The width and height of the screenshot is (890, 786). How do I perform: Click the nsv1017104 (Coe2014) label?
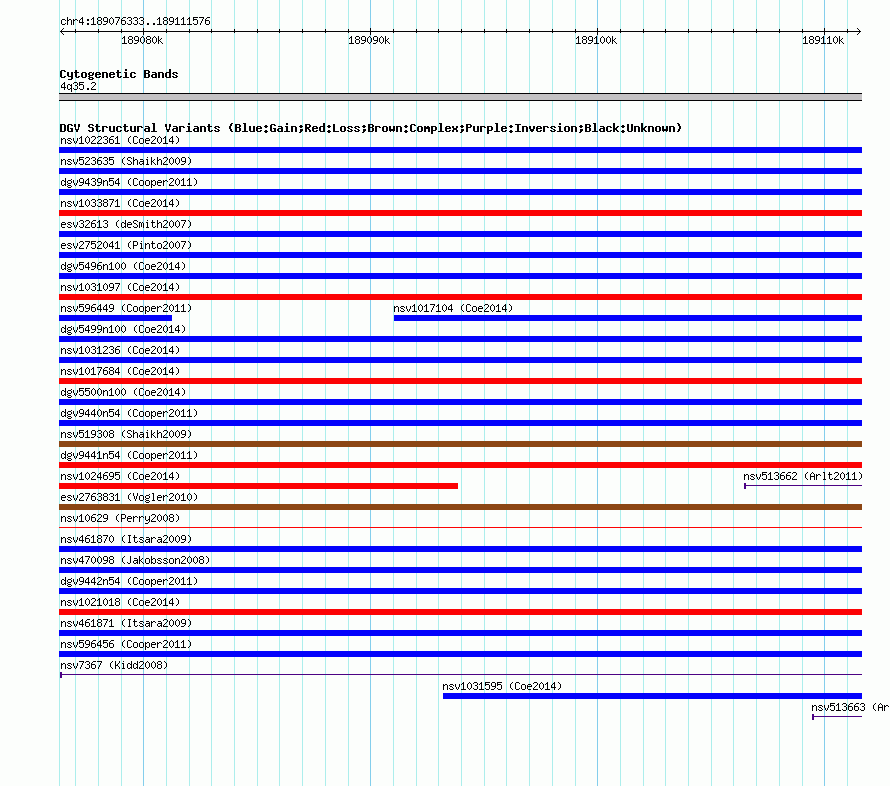click(x=453, y=308)
